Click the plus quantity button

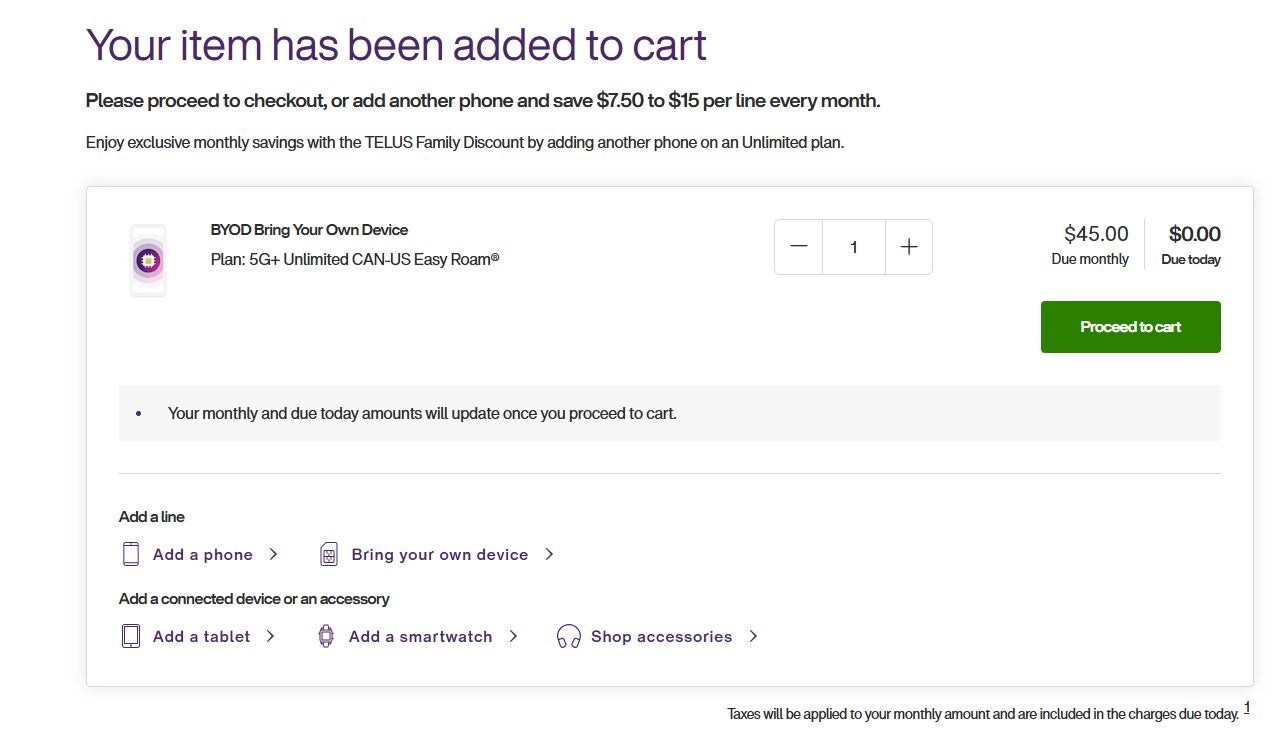click(x=909, y=247)
